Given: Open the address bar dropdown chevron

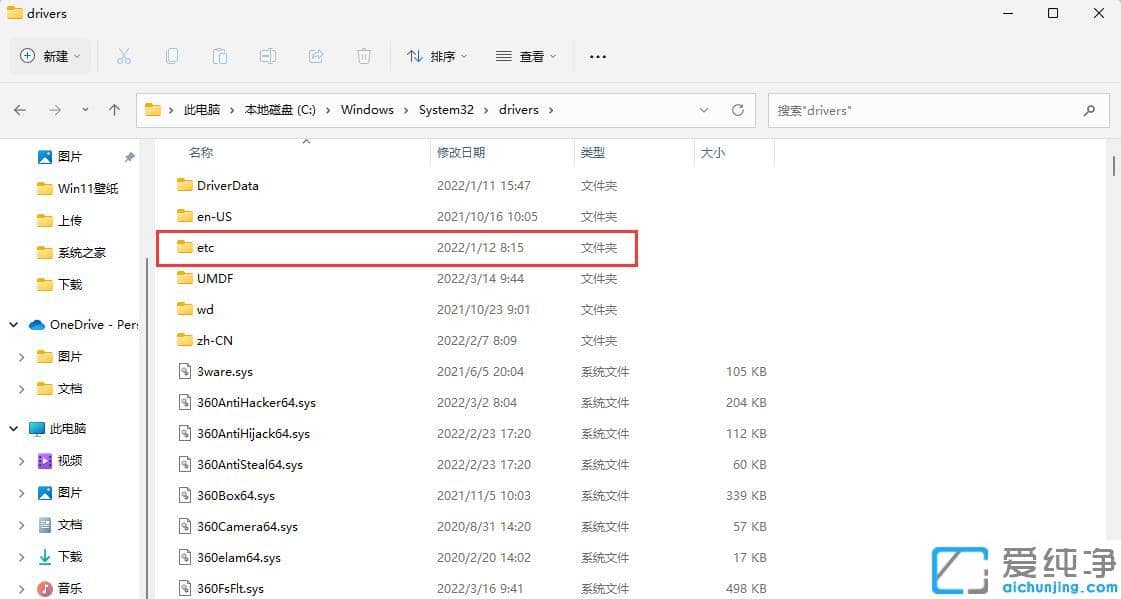Looking at the screenshot, I should coord(704,110).
